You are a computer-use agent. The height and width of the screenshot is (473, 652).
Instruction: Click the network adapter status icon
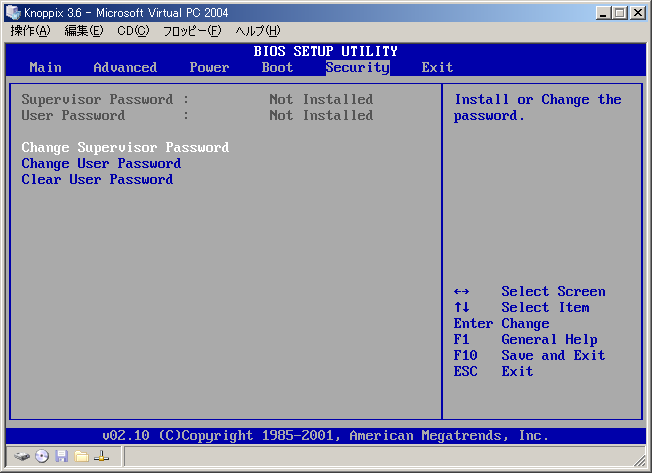[x=102, y=456]
